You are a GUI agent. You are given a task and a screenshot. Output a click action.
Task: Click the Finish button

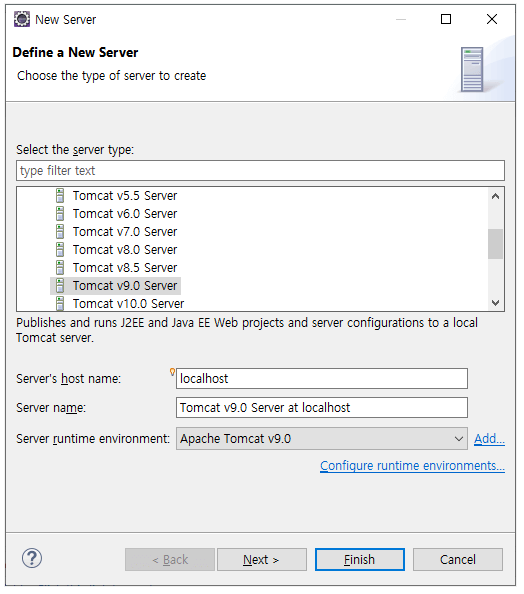pos(360,560)
